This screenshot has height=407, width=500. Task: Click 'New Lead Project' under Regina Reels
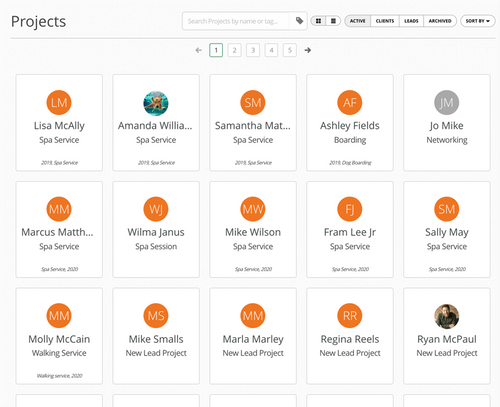coord(350,353)
